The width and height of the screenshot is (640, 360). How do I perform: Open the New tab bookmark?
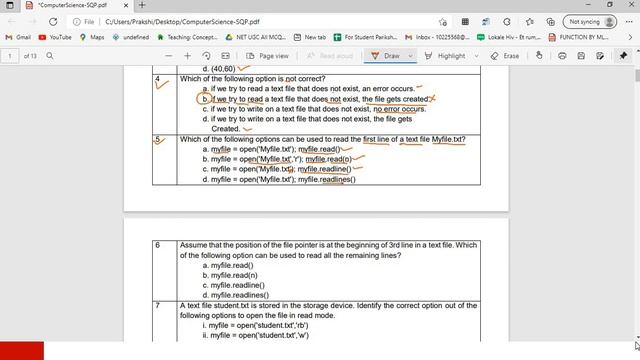tap(310, 37)
